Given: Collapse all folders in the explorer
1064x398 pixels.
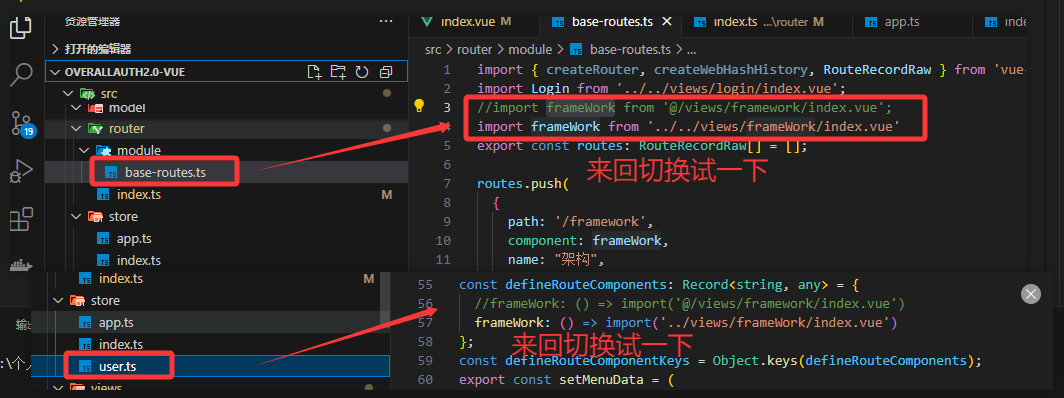Looking at the screenshot, I should point(386,72).
